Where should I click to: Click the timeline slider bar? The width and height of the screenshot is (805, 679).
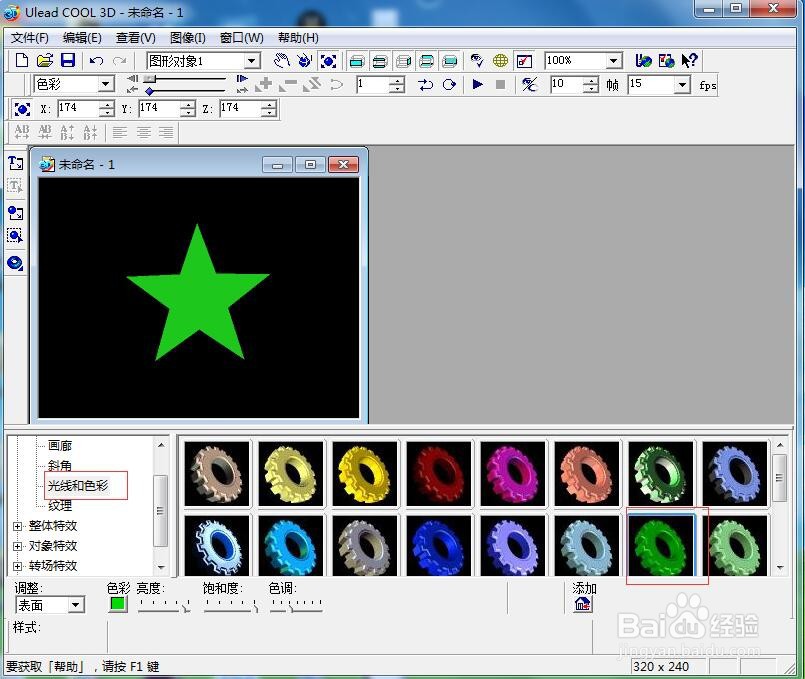coord(187,79)
